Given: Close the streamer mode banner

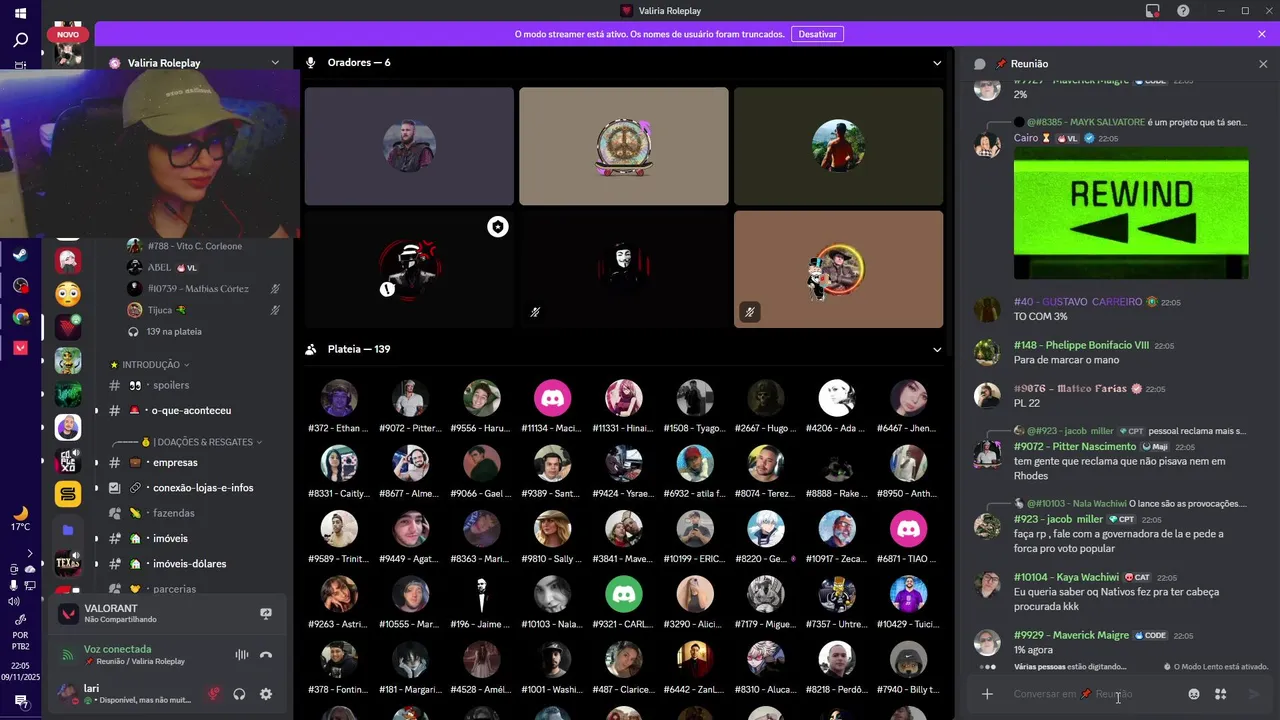Looking at the screenshot, I should 1262,34.
